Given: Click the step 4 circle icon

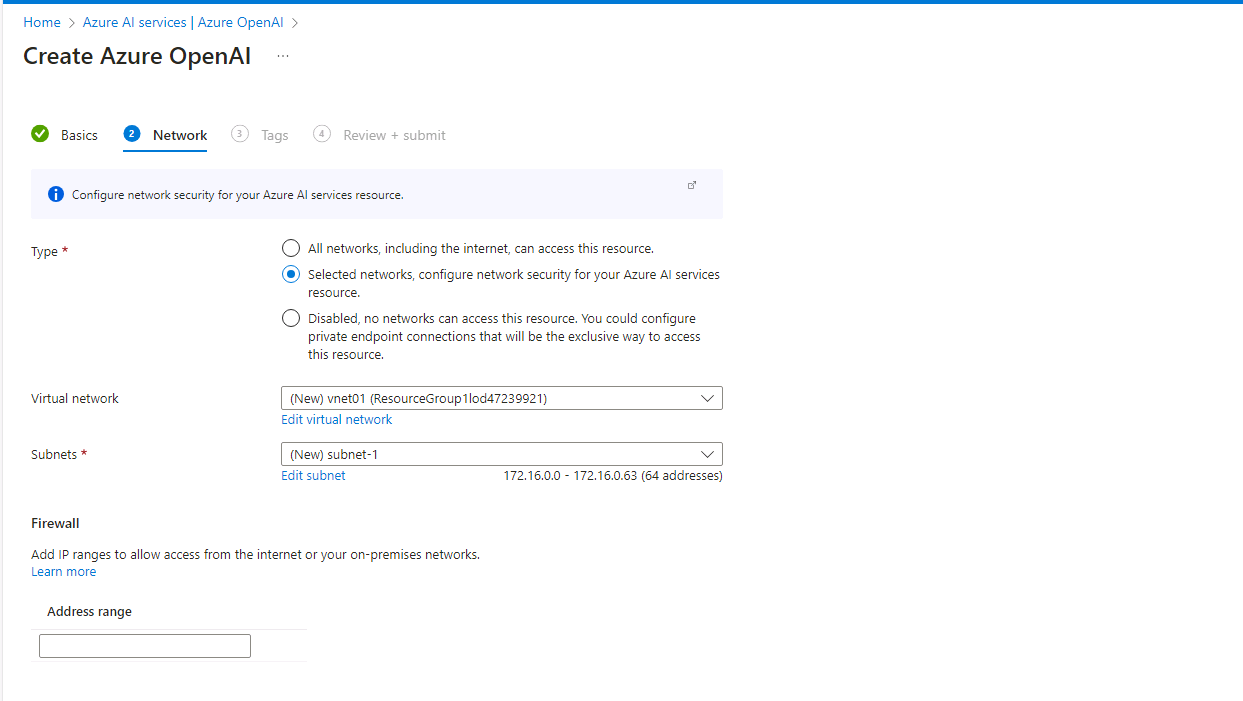Looking at the screenshot, I should [x=322, y=134].
